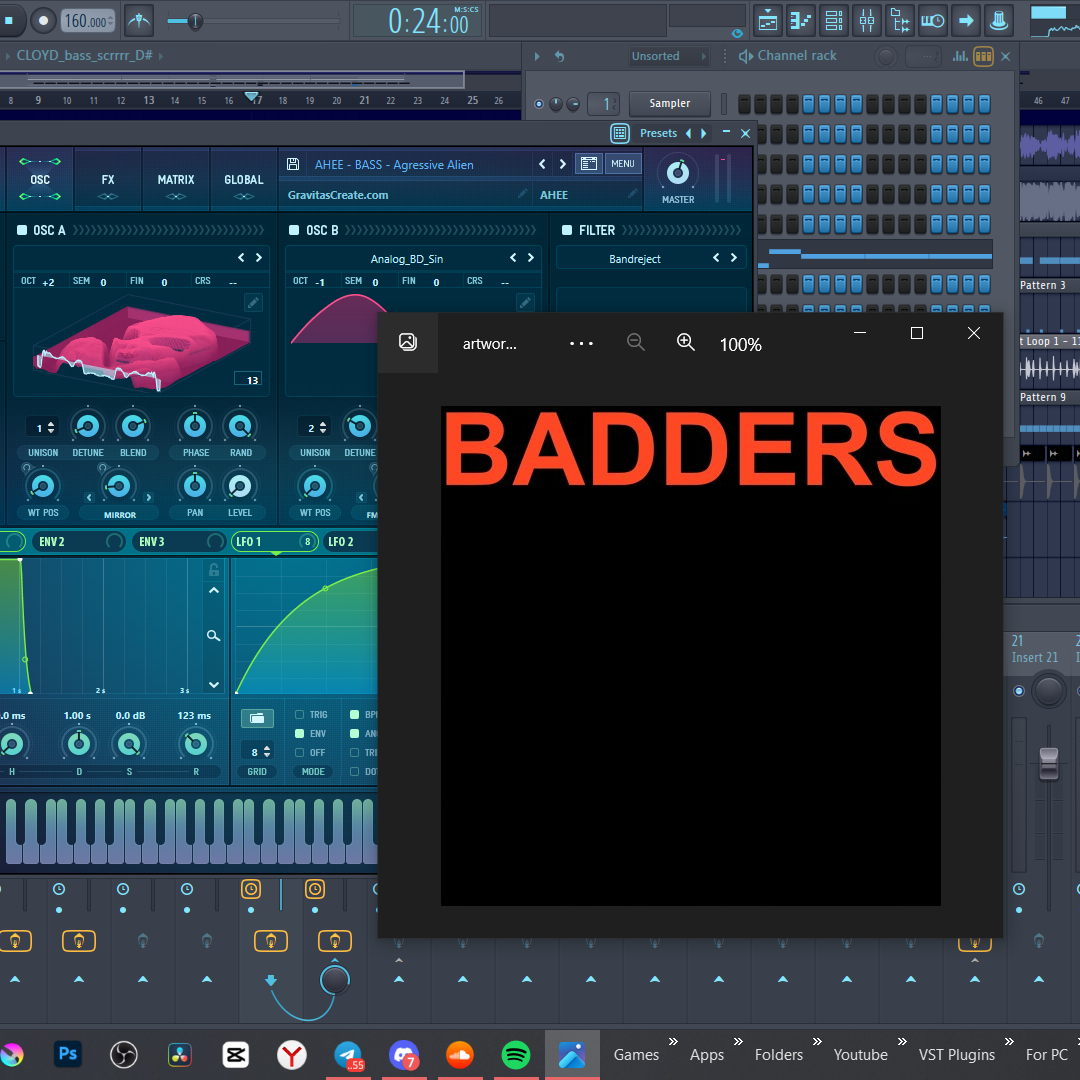Click the next-preset arrow beside Agressive Alien
Screen dimensions: 1080x1080
[x=562, y=164]
